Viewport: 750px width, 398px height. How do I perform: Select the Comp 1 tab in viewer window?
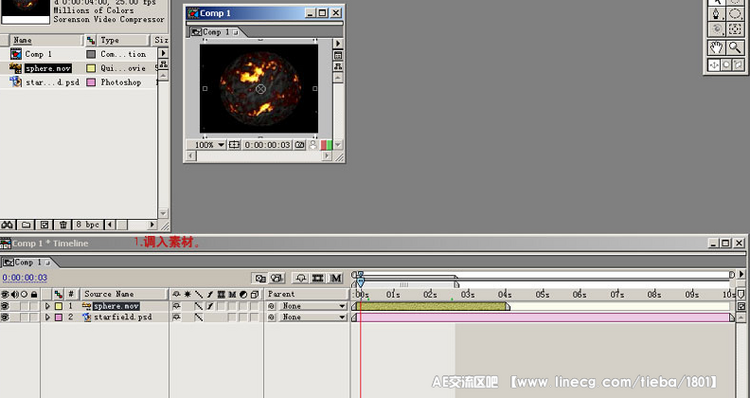click(x=215, y=32)
